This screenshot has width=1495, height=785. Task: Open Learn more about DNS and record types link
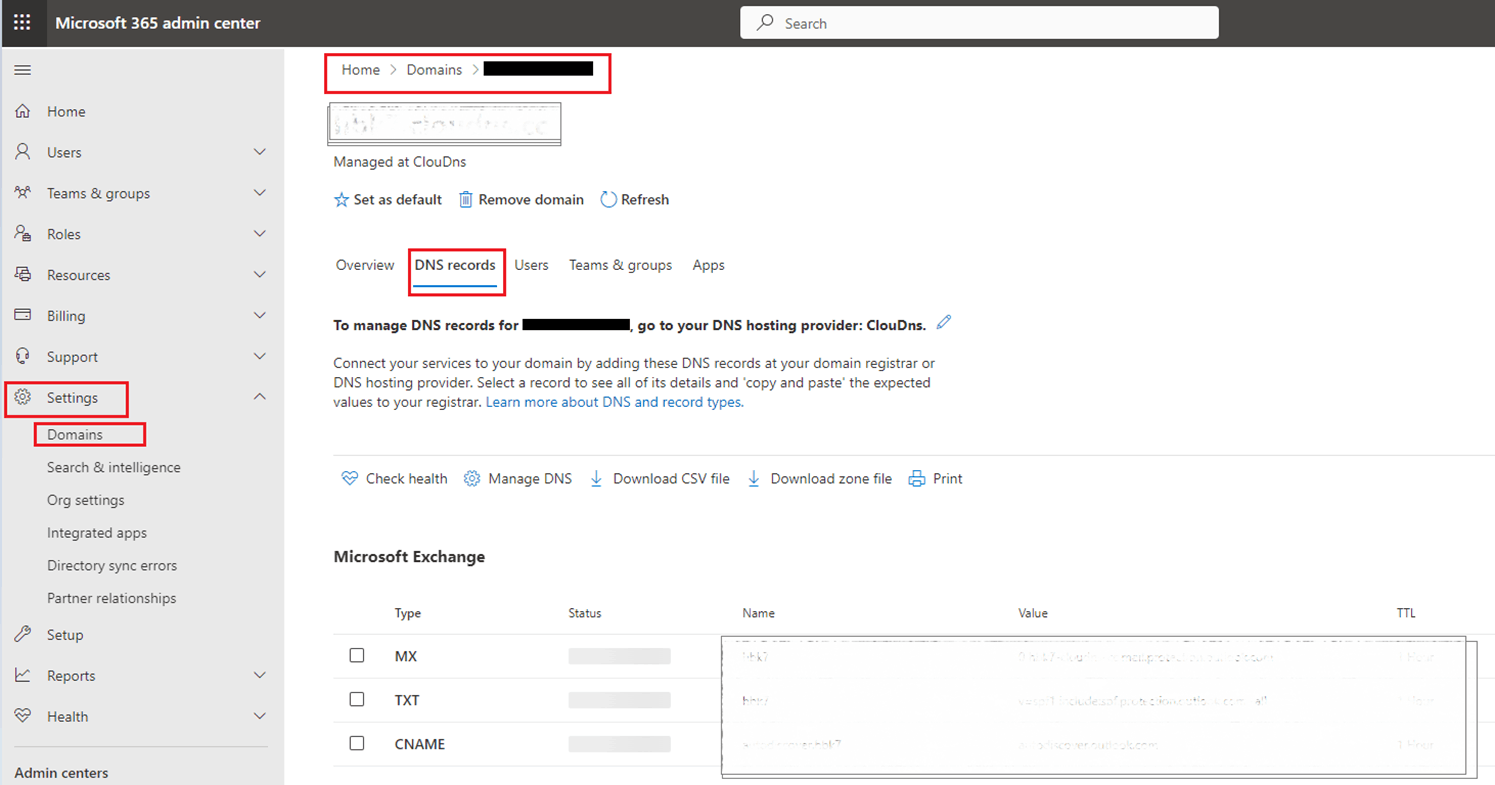614,402
